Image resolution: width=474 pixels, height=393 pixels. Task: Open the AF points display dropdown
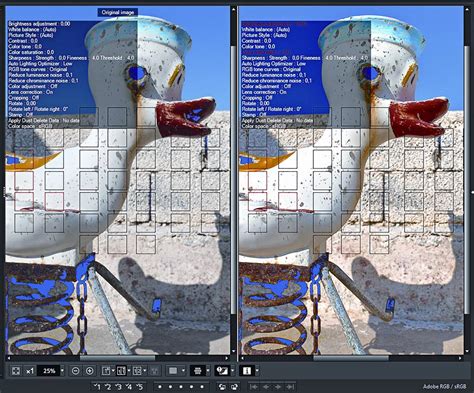(208, 371)
